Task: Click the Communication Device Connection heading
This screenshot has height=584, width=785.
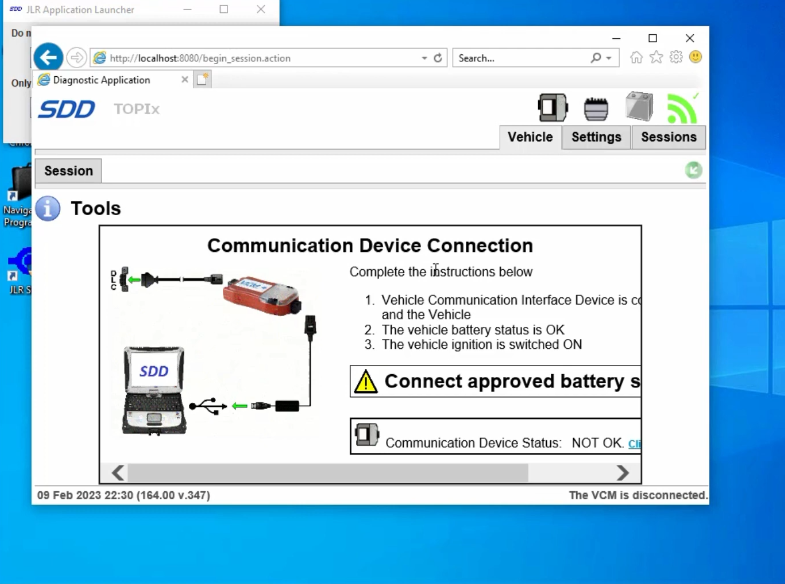Action: tap(370, 245)
